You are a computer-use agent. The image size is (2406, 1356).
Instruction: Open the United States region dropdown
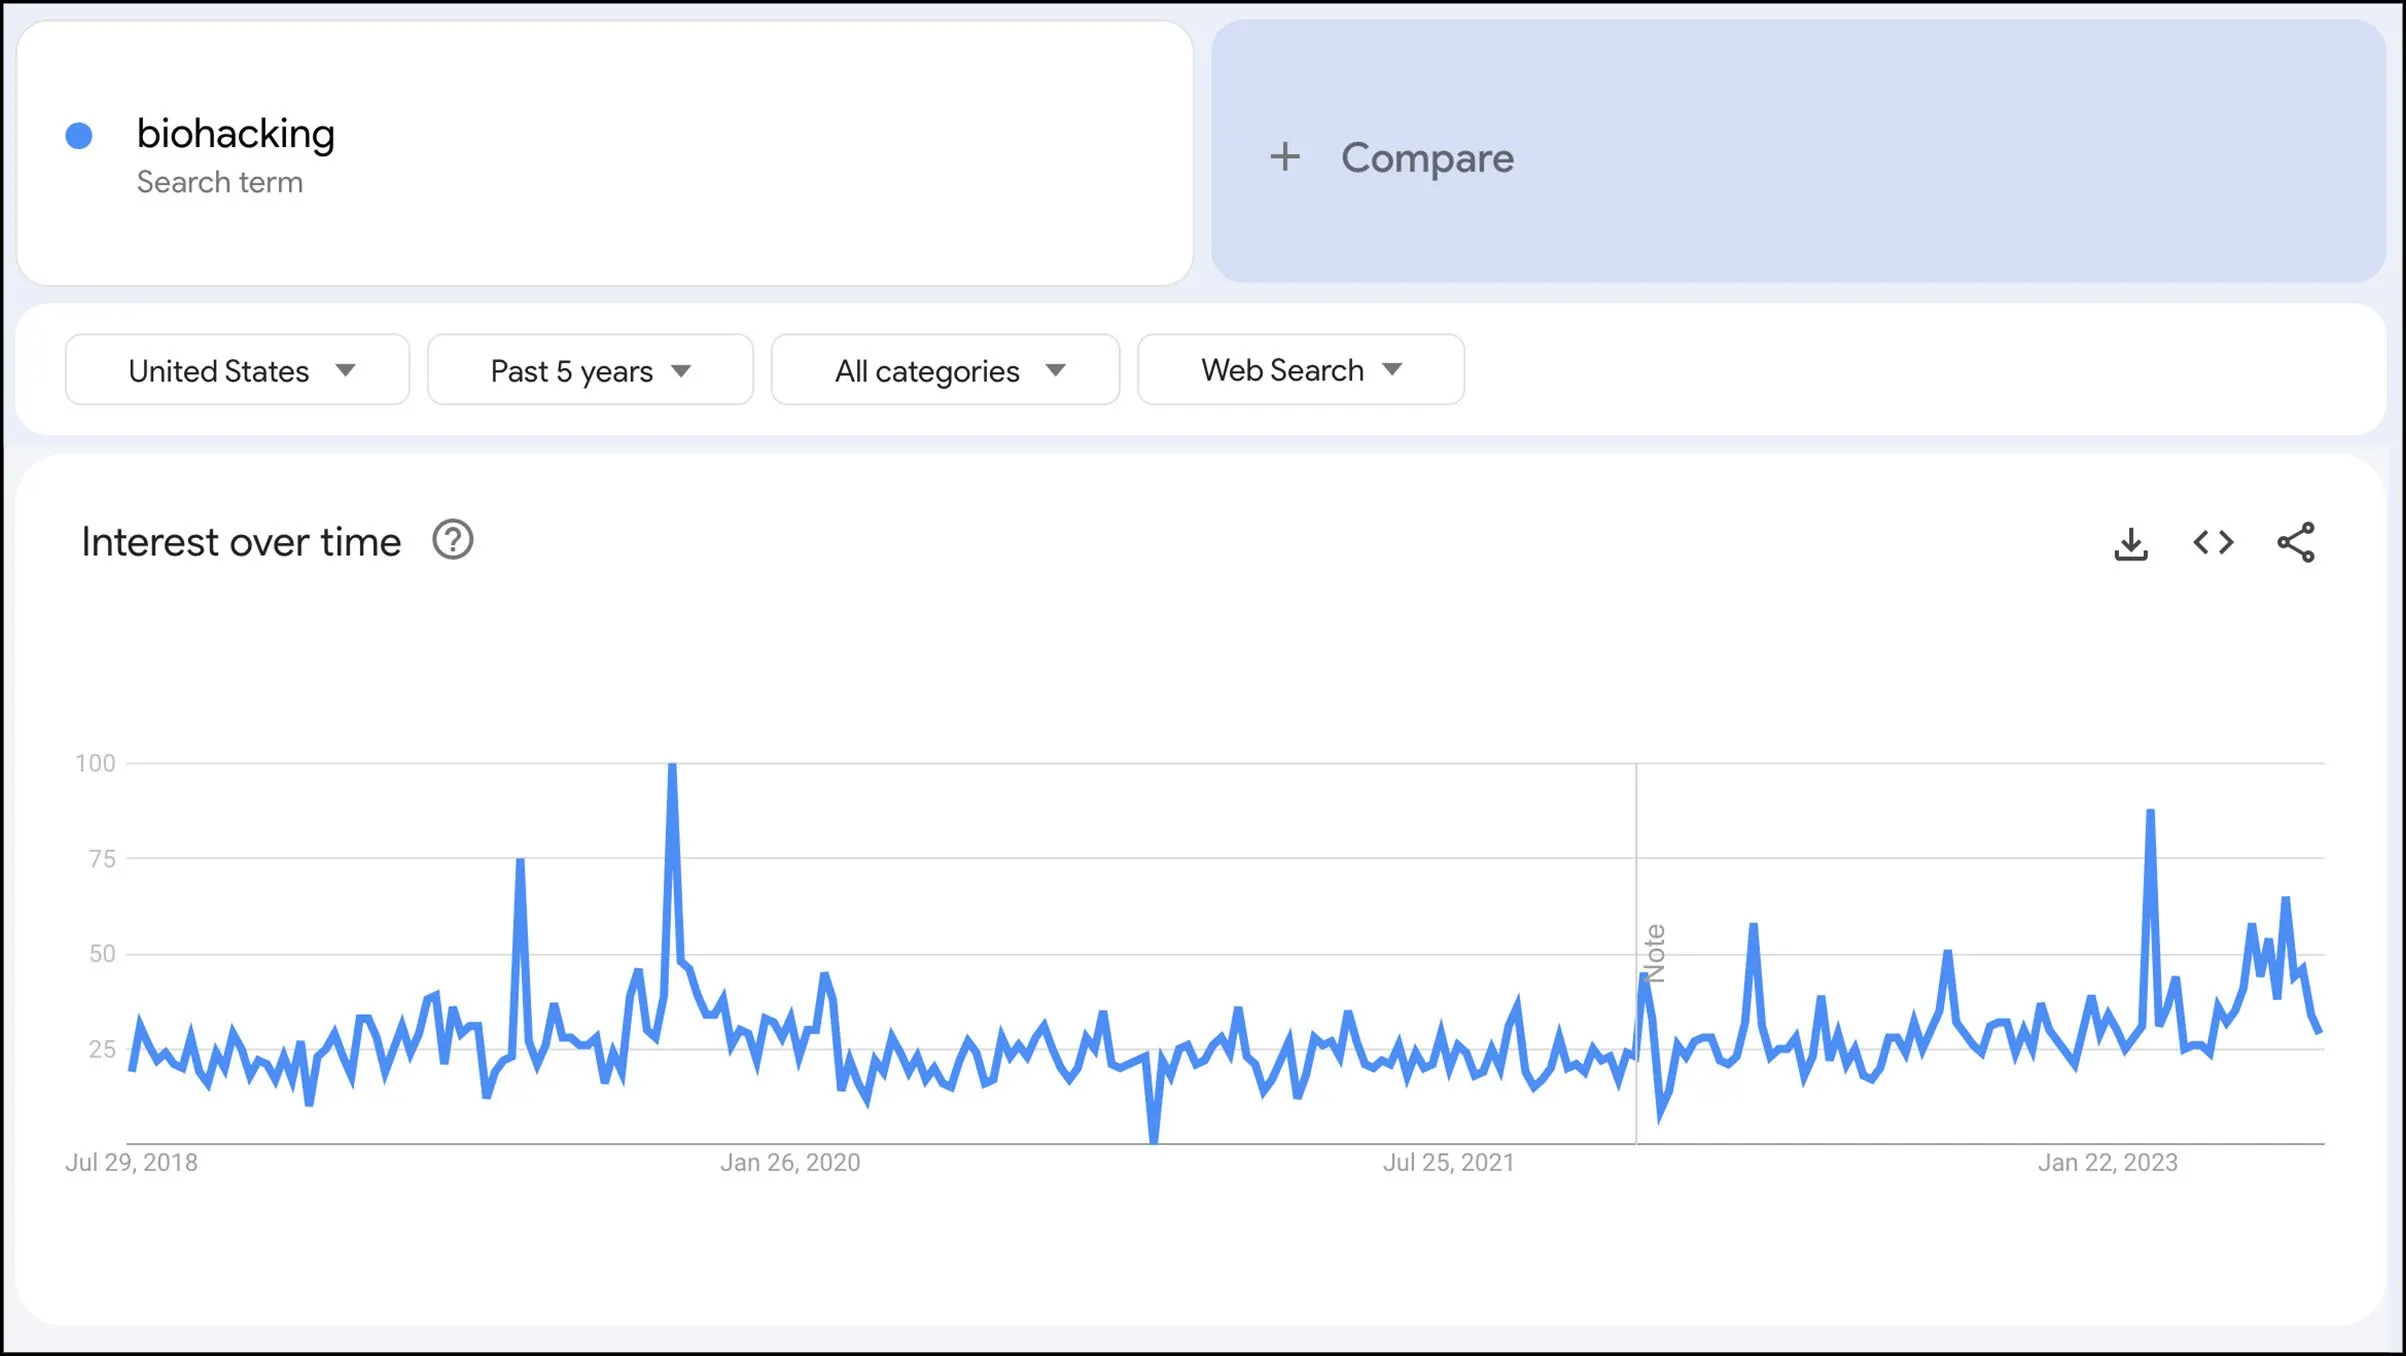(236, 369)
